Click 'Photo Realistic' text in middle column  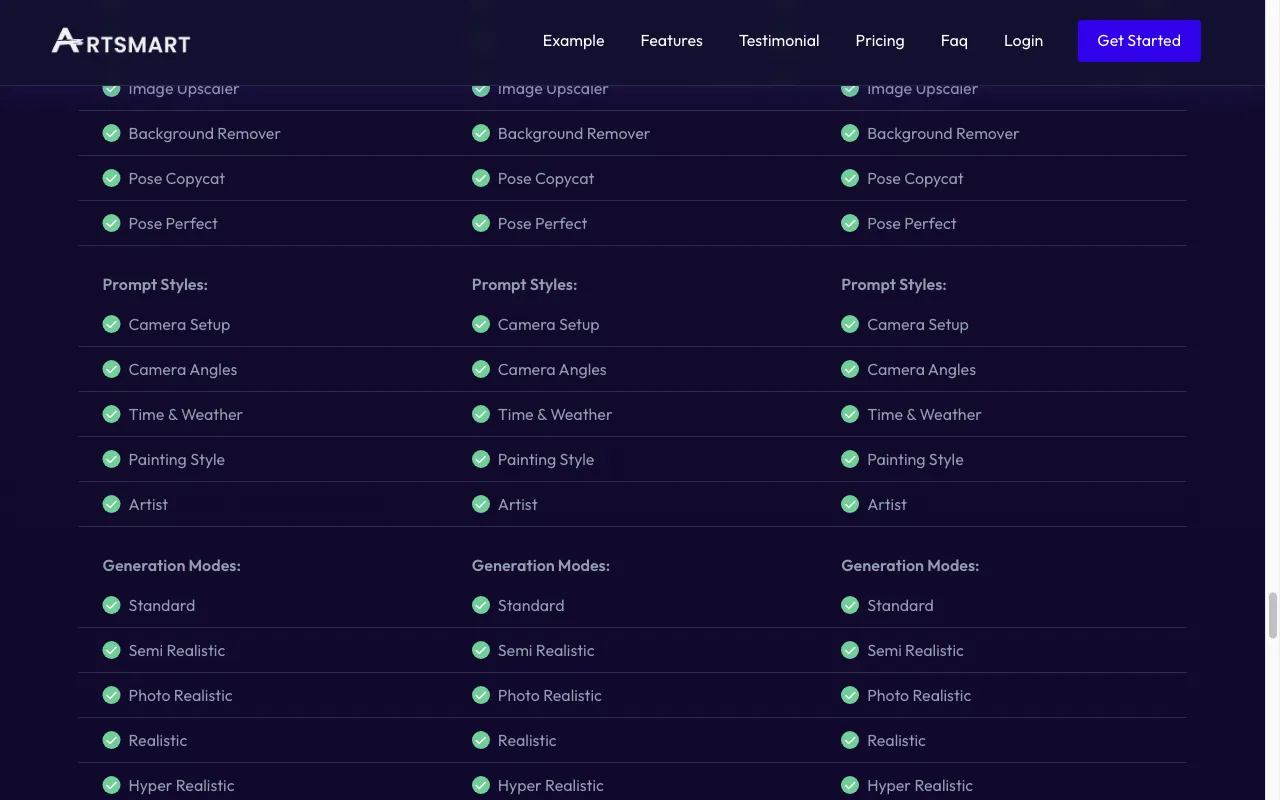tap(550, 695)
